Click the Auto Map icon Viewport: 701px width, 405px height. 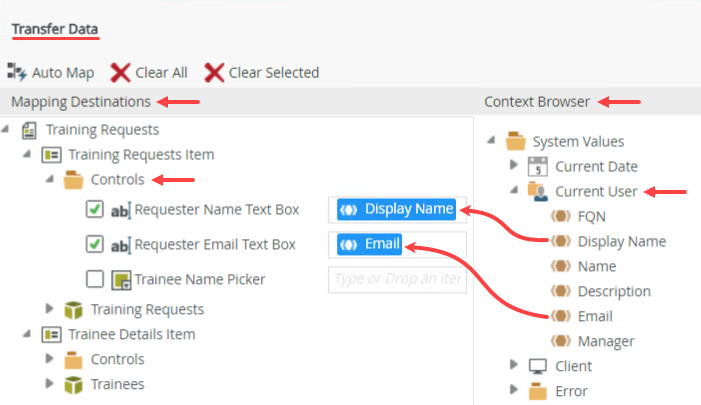tap(17, 72)
